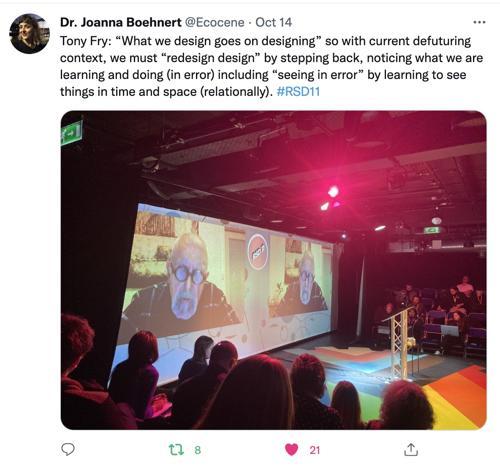This screenshot has height=467, width=500.
Task: Click the reply speech bubble icon
Action: [68, 449]
